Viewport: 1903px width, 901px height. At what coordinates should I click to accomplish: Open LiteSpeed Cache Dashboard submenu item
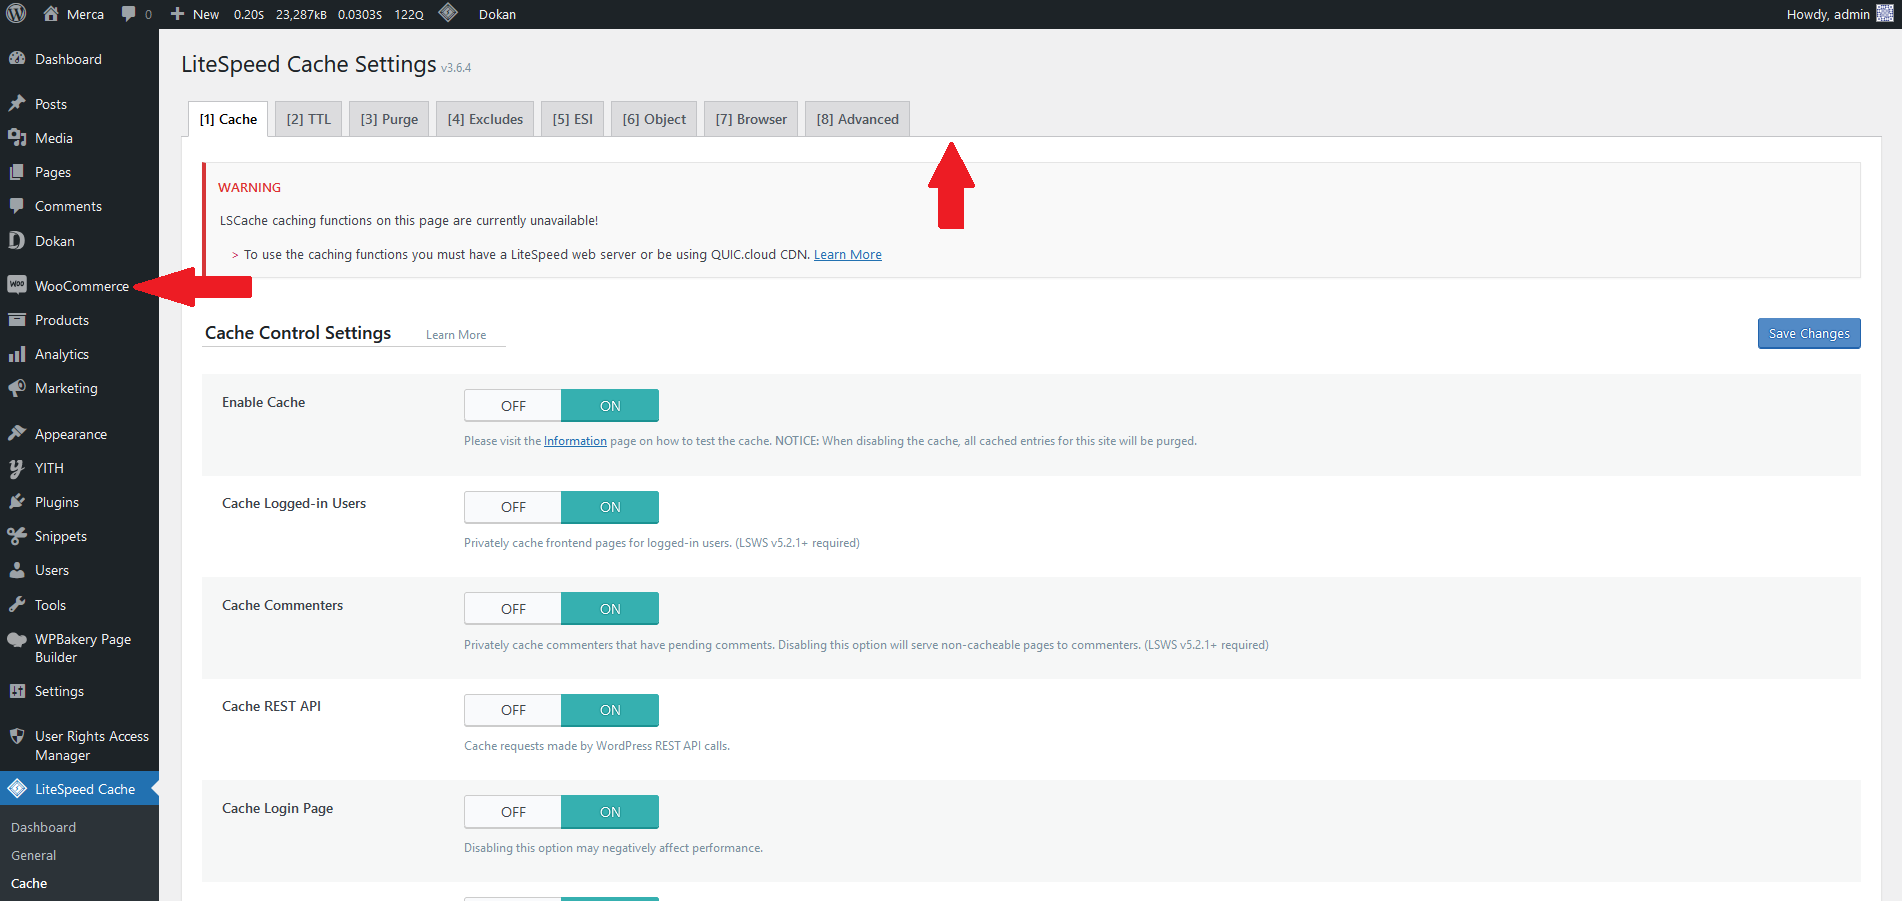pos(44,827)
